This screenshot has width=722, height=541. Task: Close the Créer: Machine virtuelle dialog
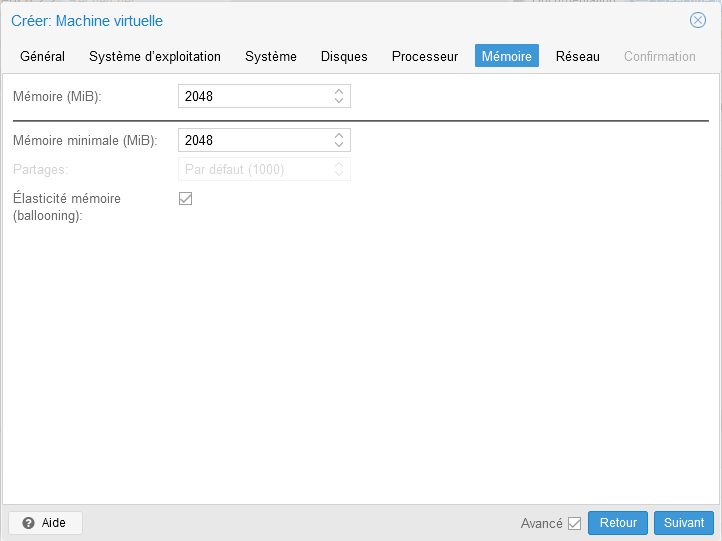click(698, 20)
